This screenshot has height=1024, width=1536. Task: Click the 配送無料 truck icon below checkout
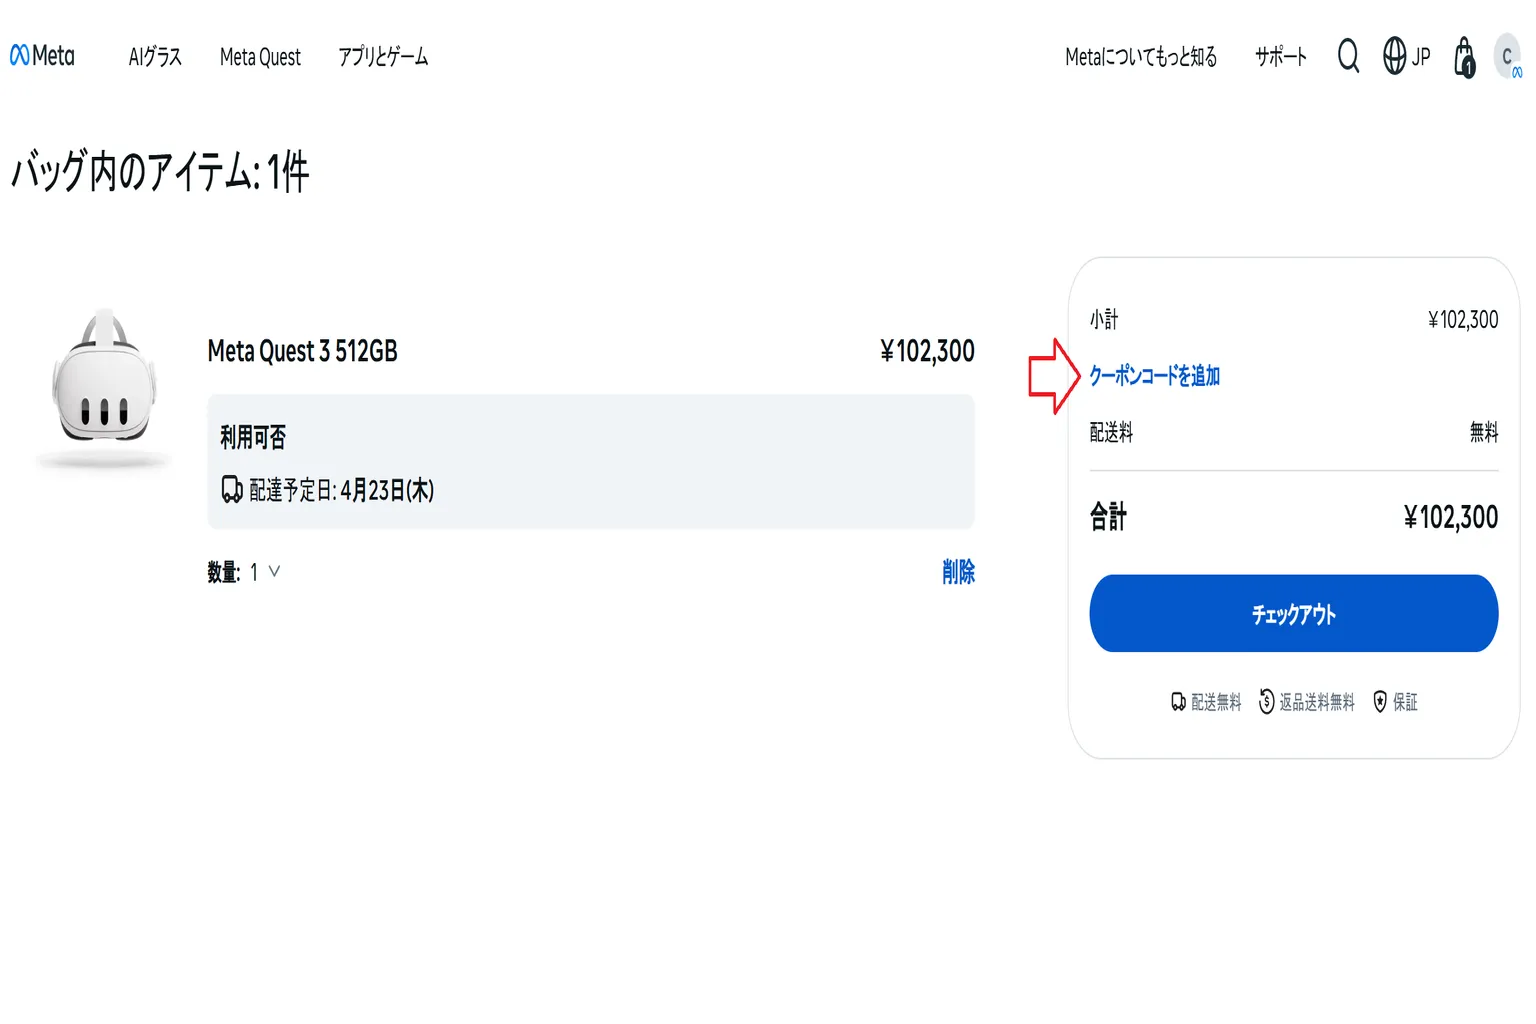(x=1179, y=702)
